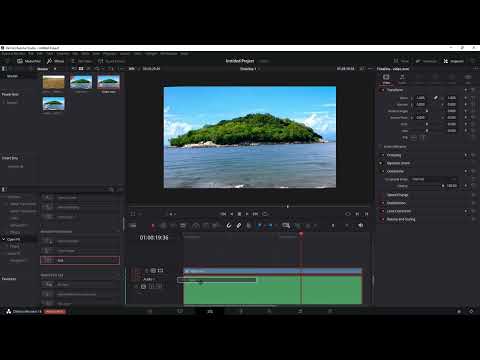The height and width of the screenshot is (360, 480).
Task: Click the blue marker icon
Action: click(270, 226)
